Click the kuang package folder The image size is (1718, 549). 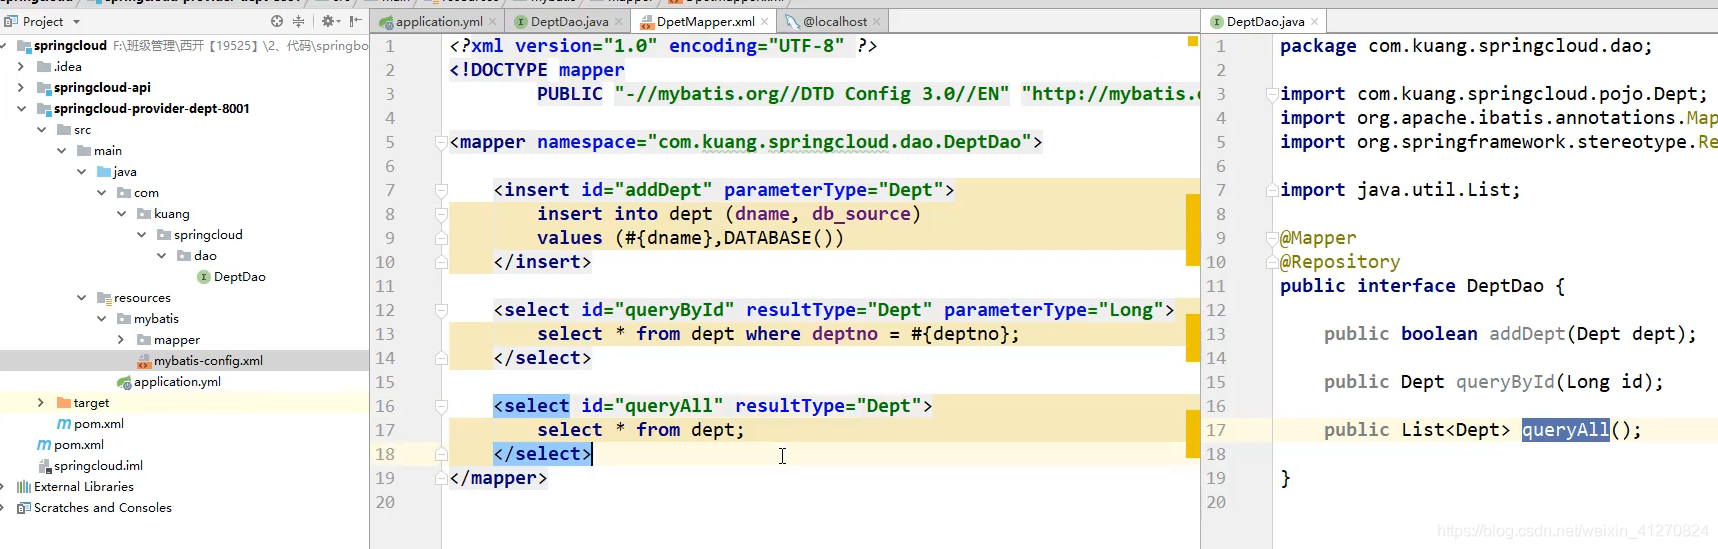[171, 214]
